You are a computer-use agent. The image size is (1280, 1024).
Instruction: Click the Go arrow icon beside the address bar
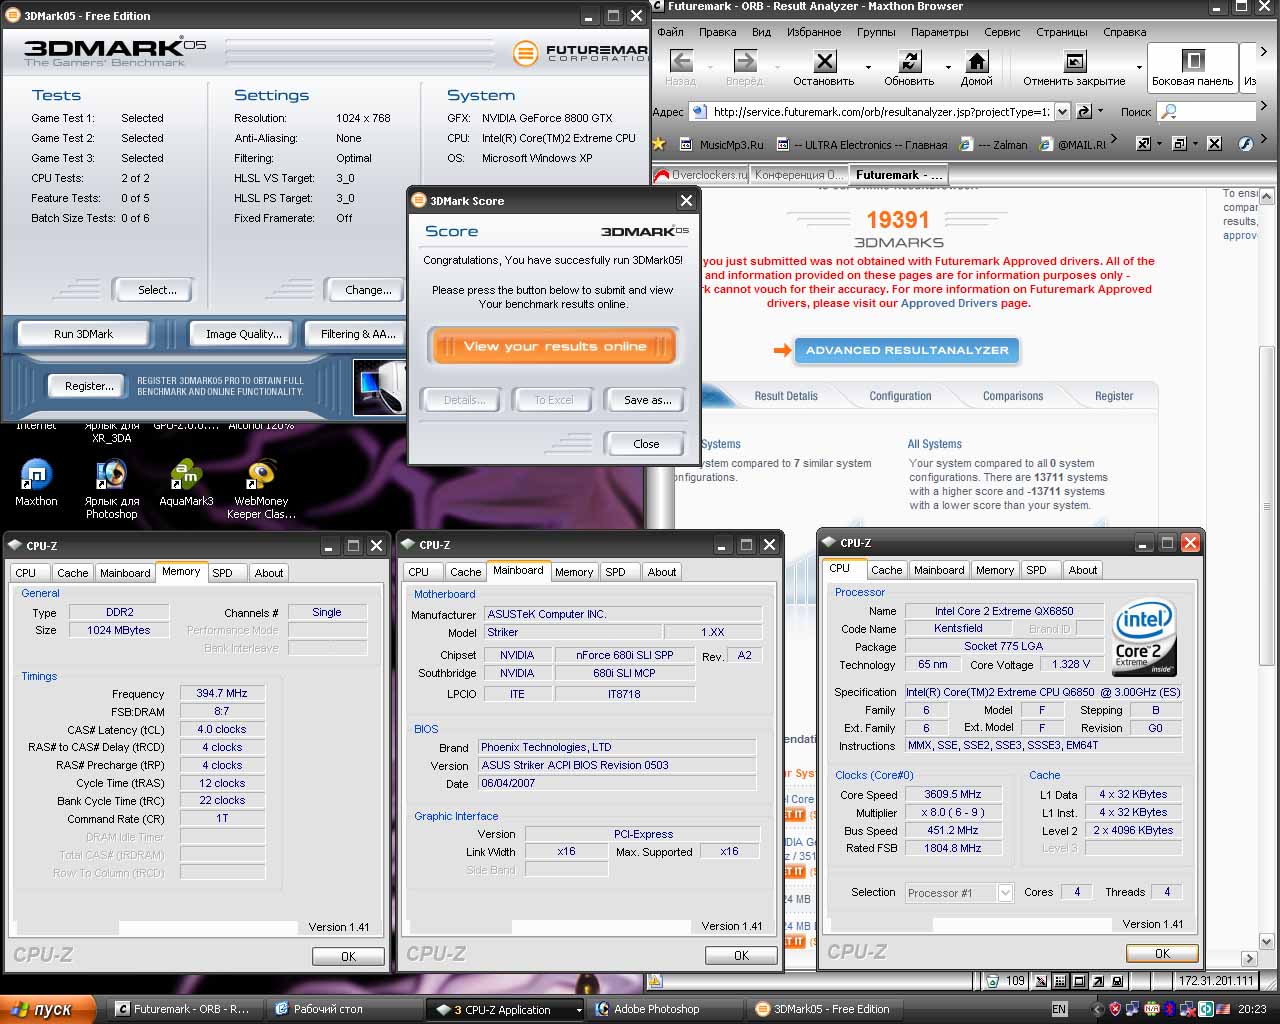[x=1084, y=111]
